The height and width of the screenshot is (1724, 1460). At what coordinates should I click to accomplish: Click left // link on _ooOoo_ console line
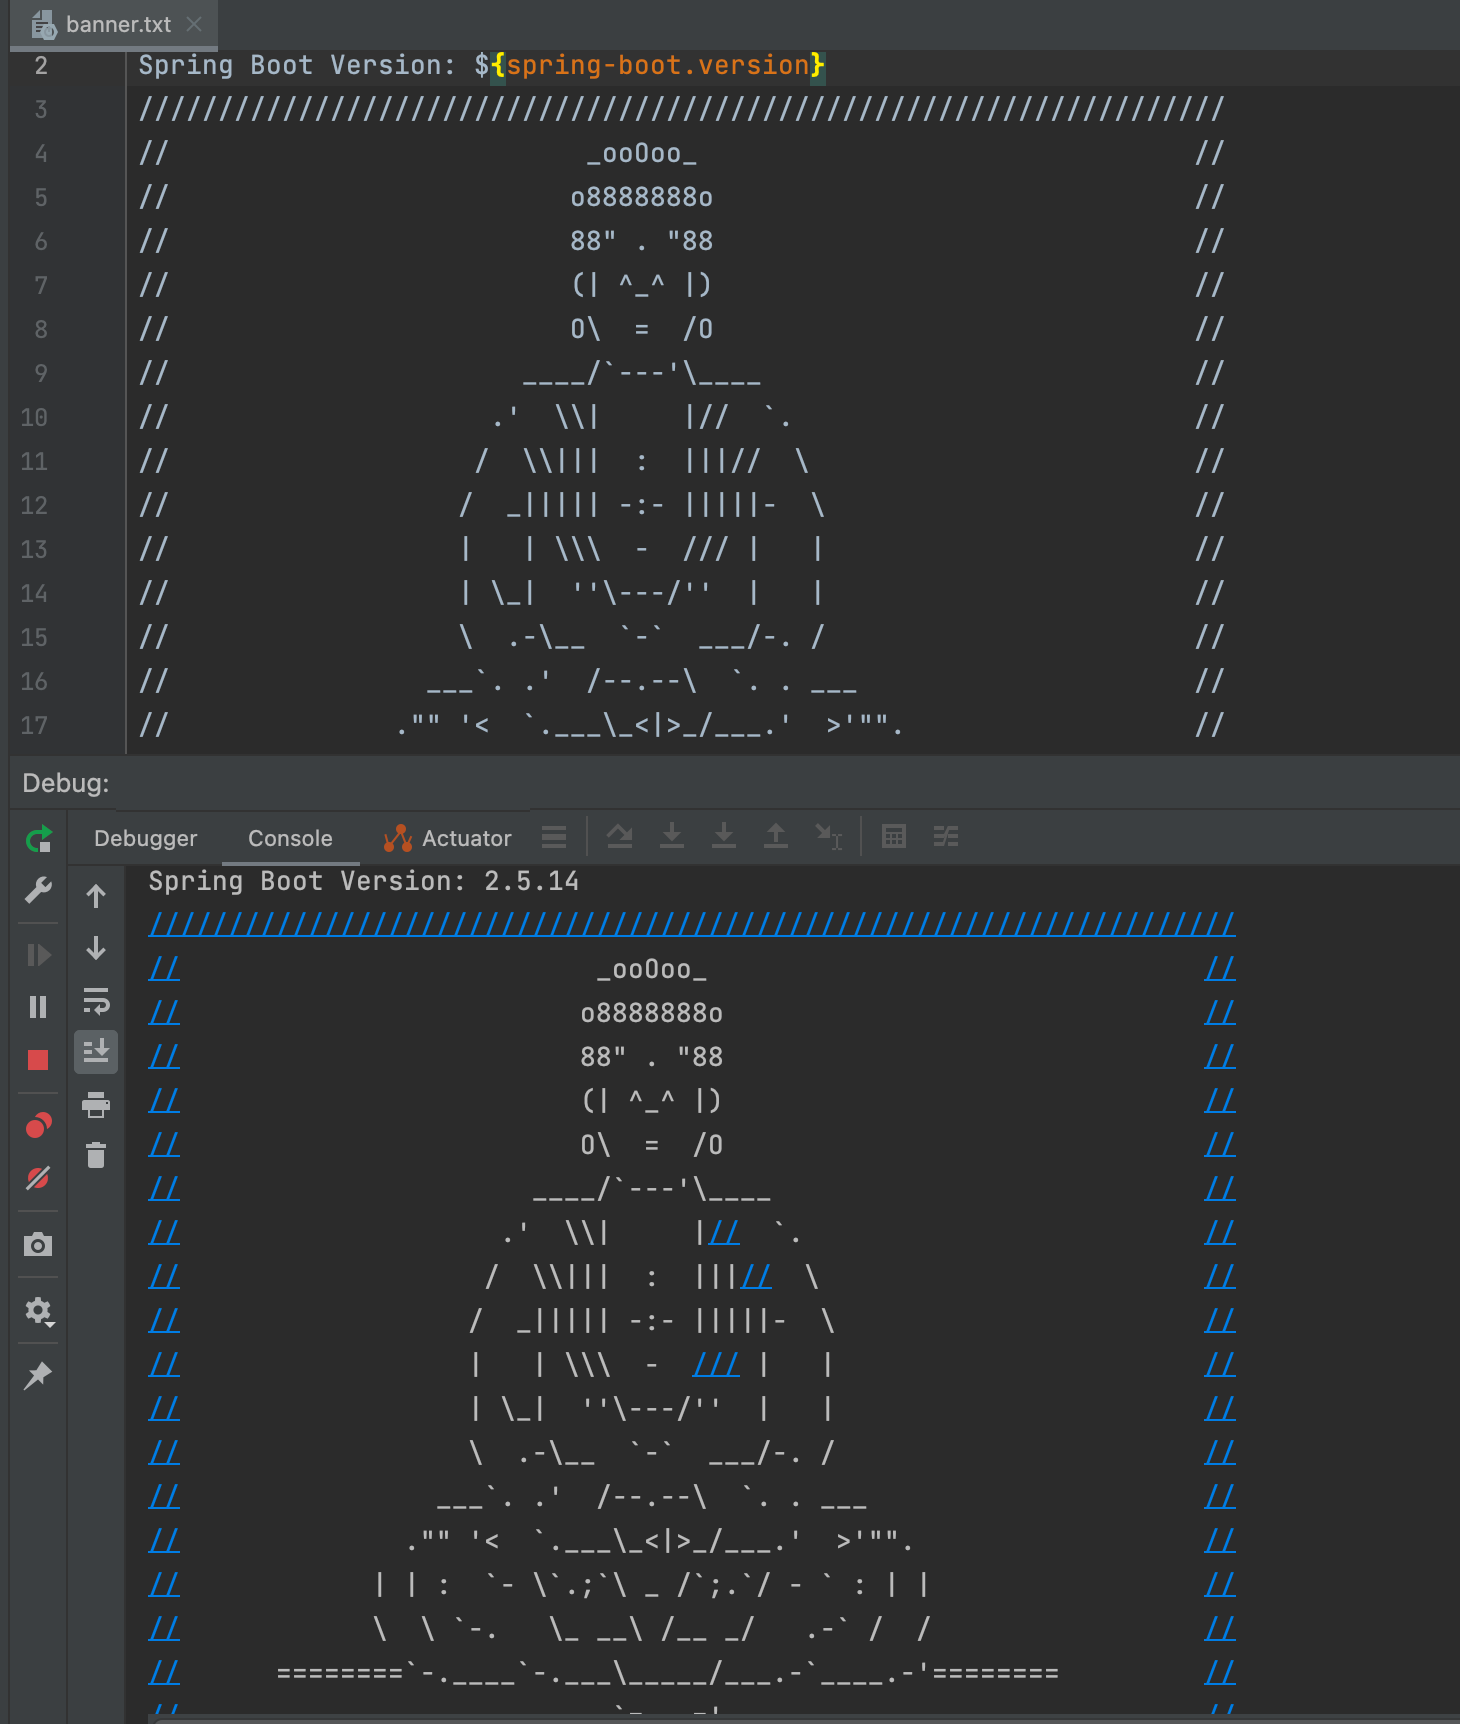click(x=164, y=968)
